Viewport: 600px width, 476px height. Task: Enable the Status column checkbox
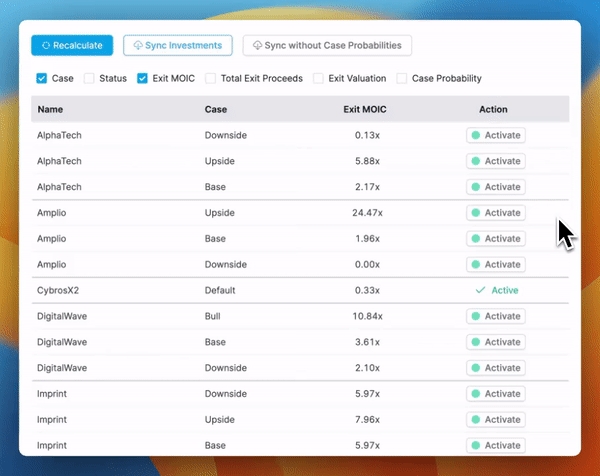(x=89, y=78)
